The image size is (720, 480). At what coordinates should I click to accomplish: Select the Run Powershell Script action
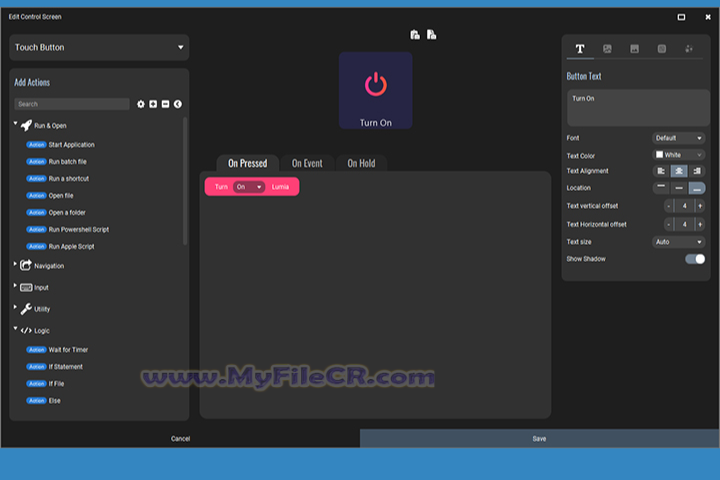pyautogui.click(x=68, y=230)
